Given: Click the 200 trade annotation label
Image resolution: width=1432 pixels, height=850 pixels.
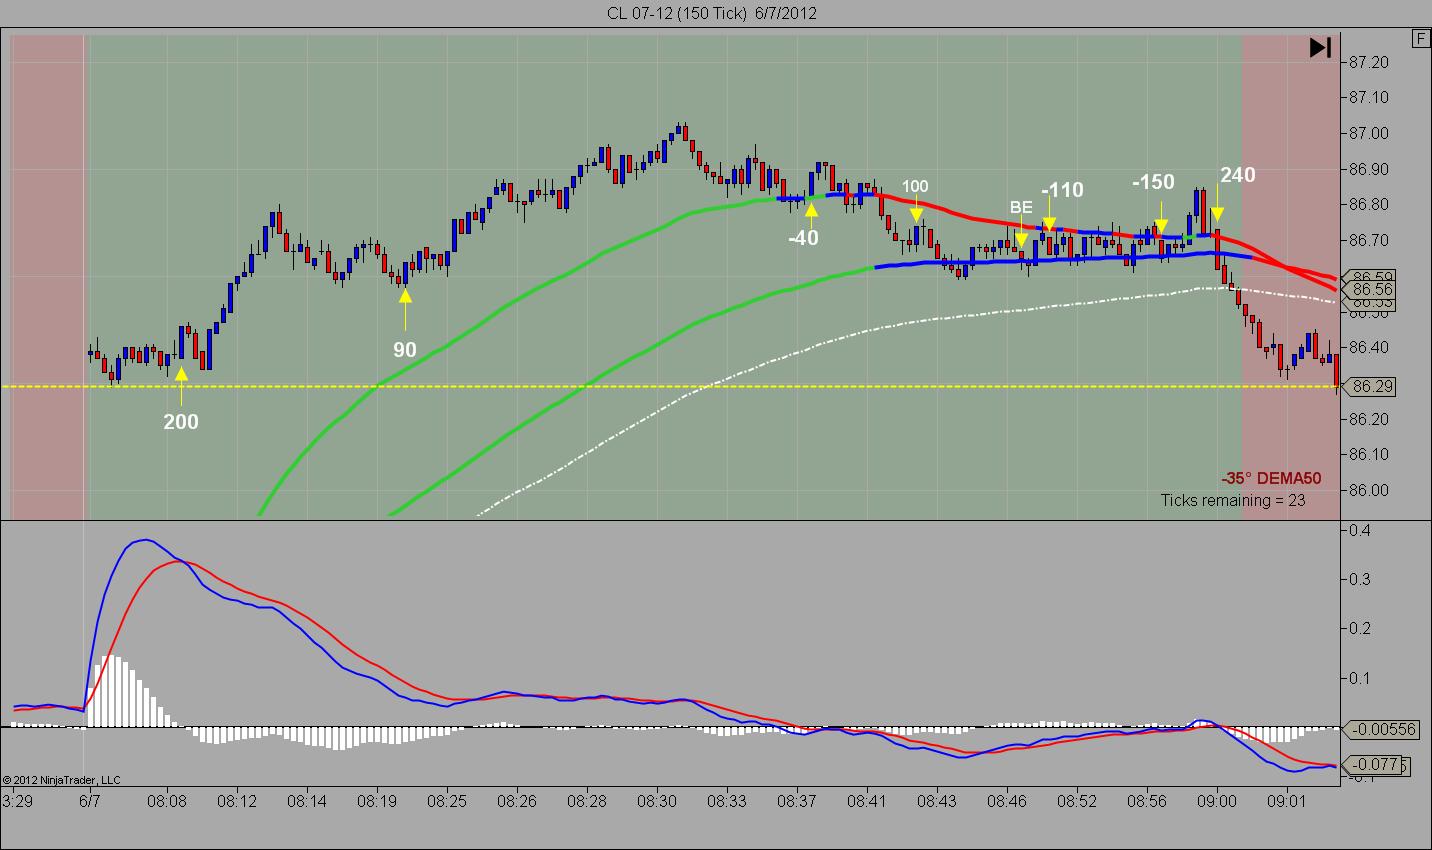Looking at the screenshot, I should pyautogui.click(x=181, y=422).
